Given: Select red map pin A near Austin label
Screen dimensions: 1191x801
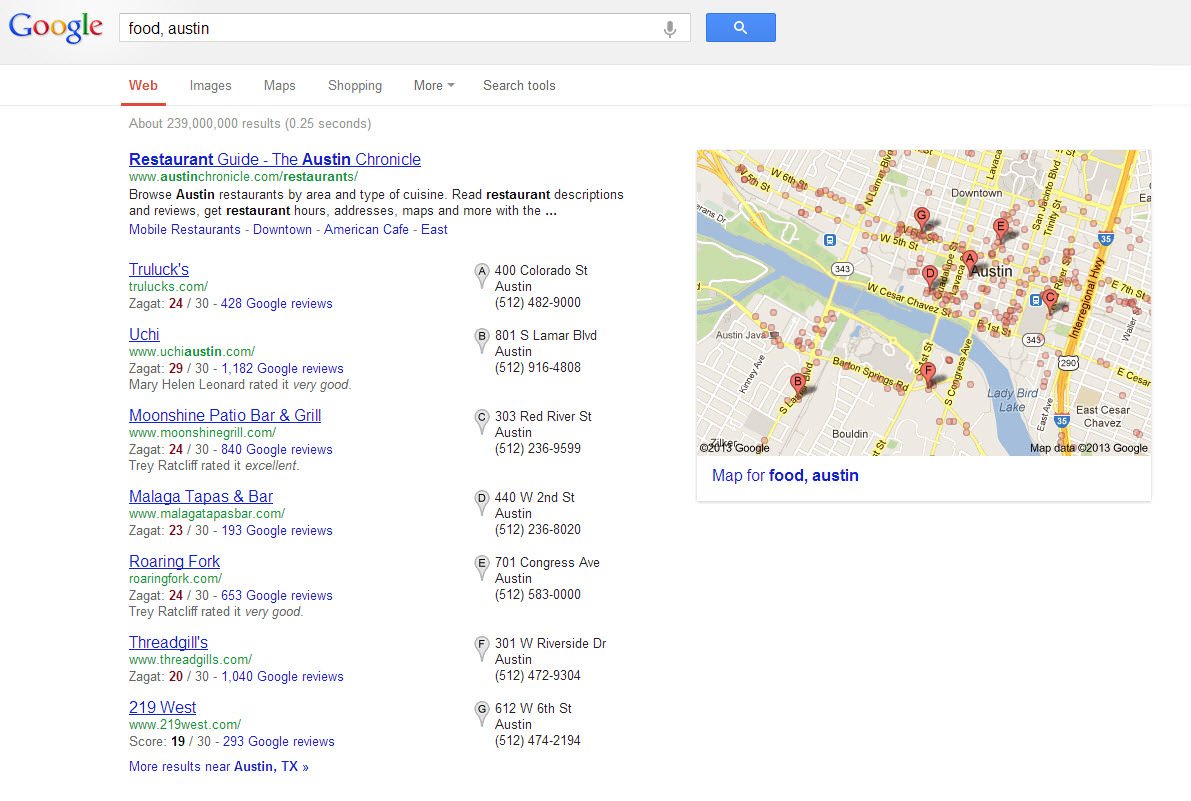Looking at the screenshot, I should (x=969, y=261).
